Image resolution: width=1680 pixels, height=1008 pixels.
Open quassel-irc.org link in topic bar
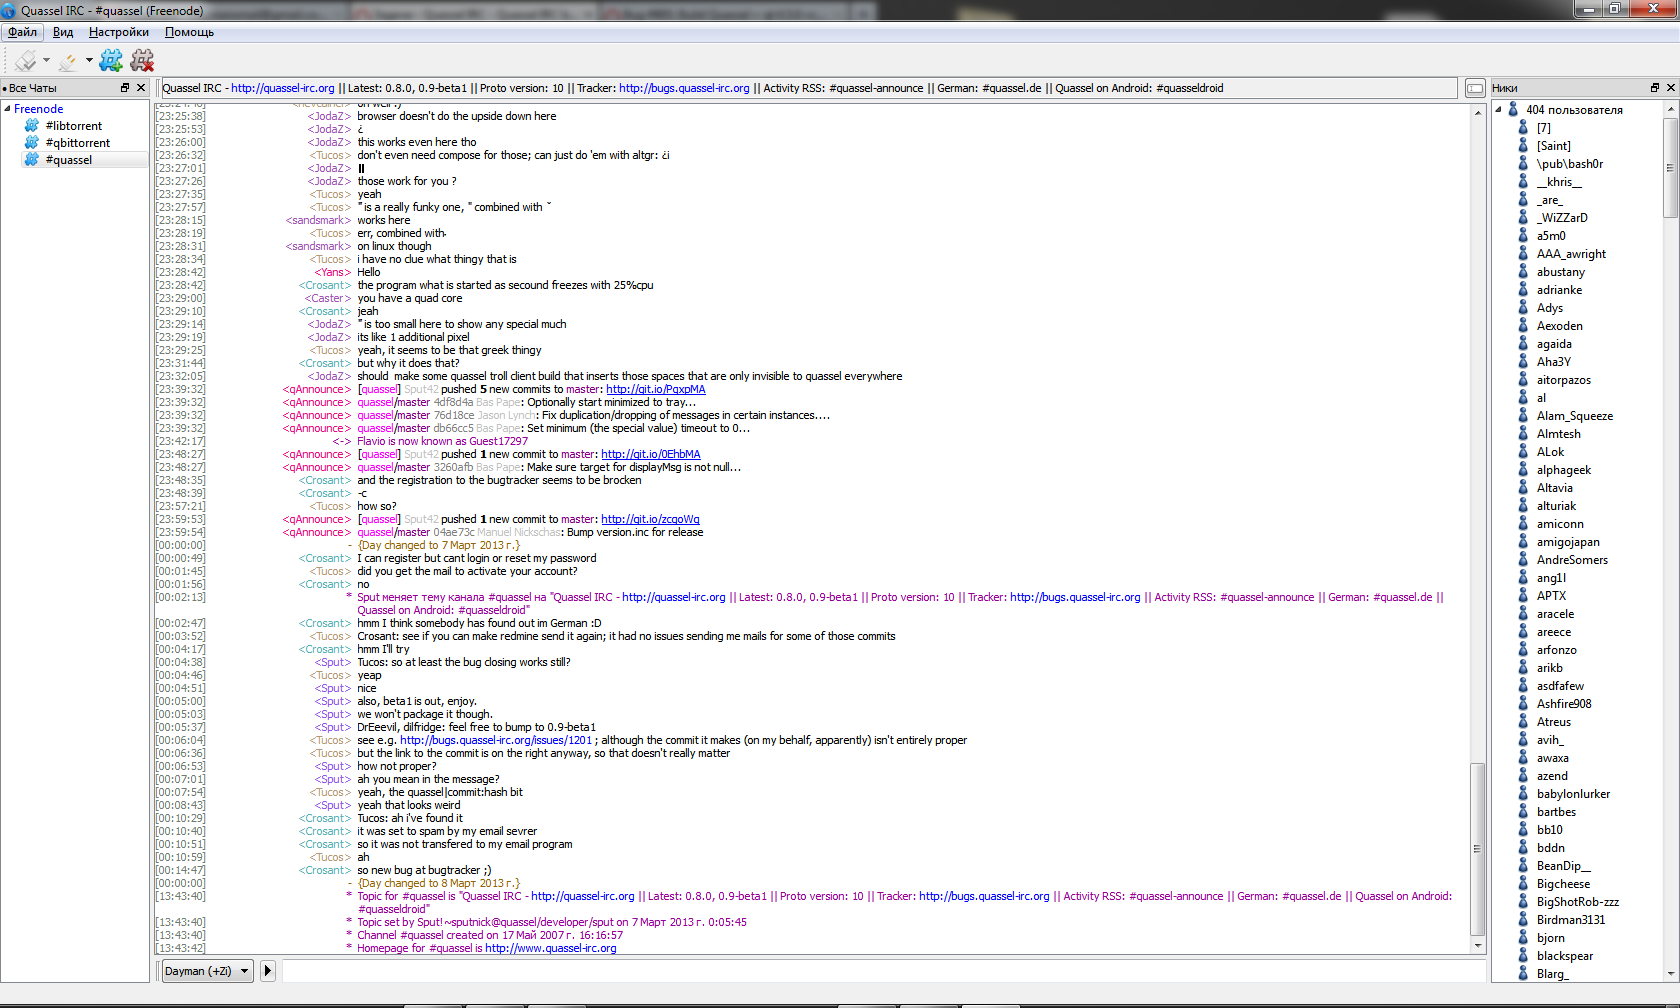coord(283,88)
